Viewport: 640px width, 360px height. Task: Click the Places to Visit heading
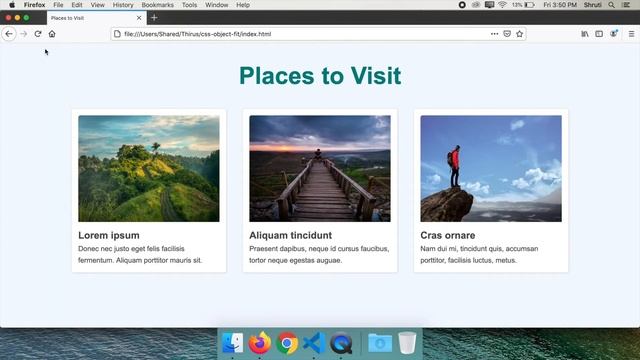pos(320,76)
